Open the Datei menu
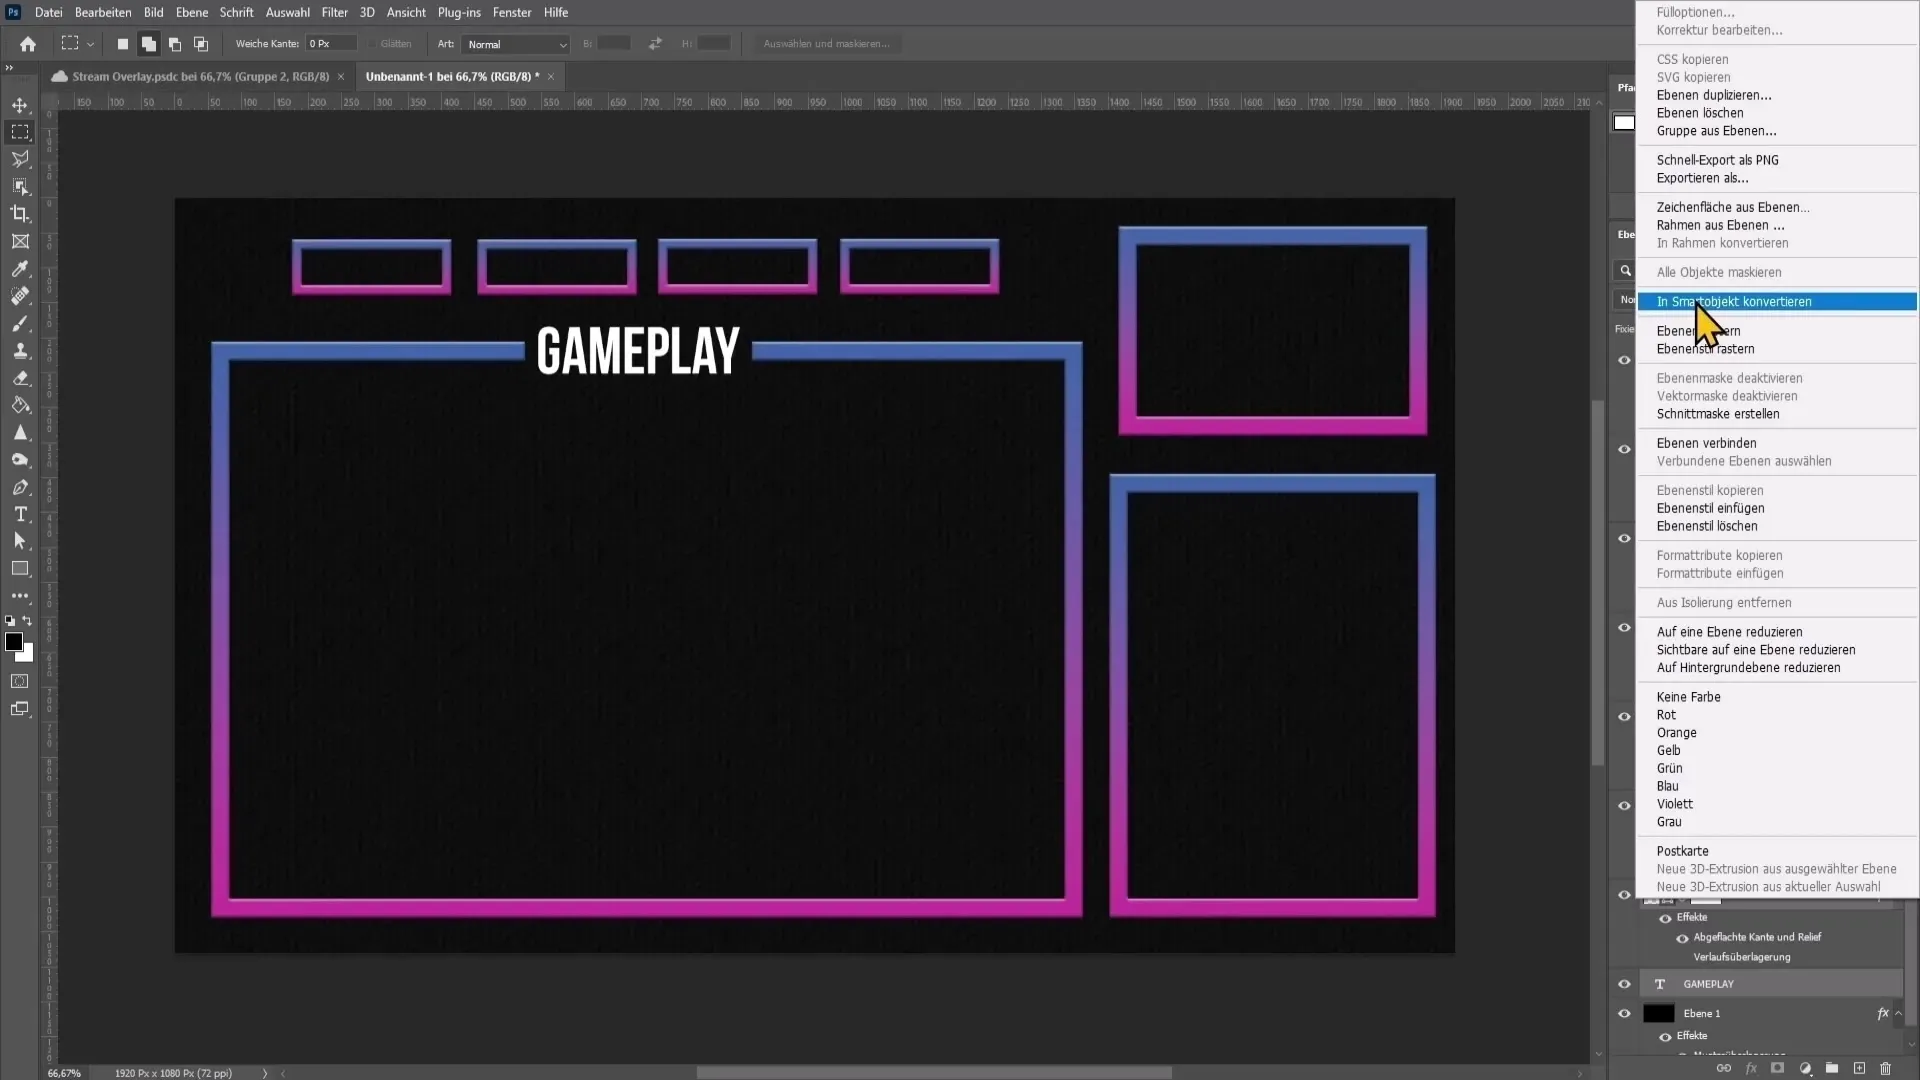This screenshot has width=1920, height=1080. pyautogui.click(x=48, y=12)
